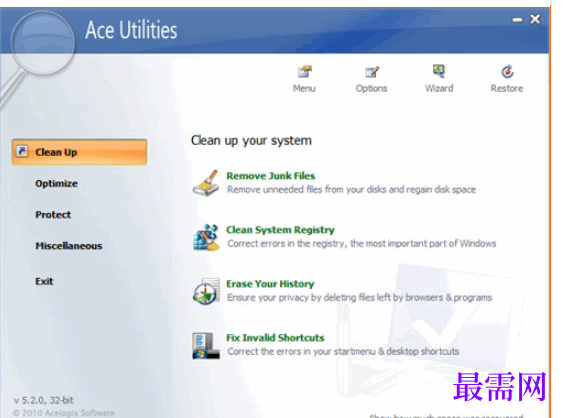Minimize the Ace Utilities window
565x418 pixels.
click(x=517, y=20)
